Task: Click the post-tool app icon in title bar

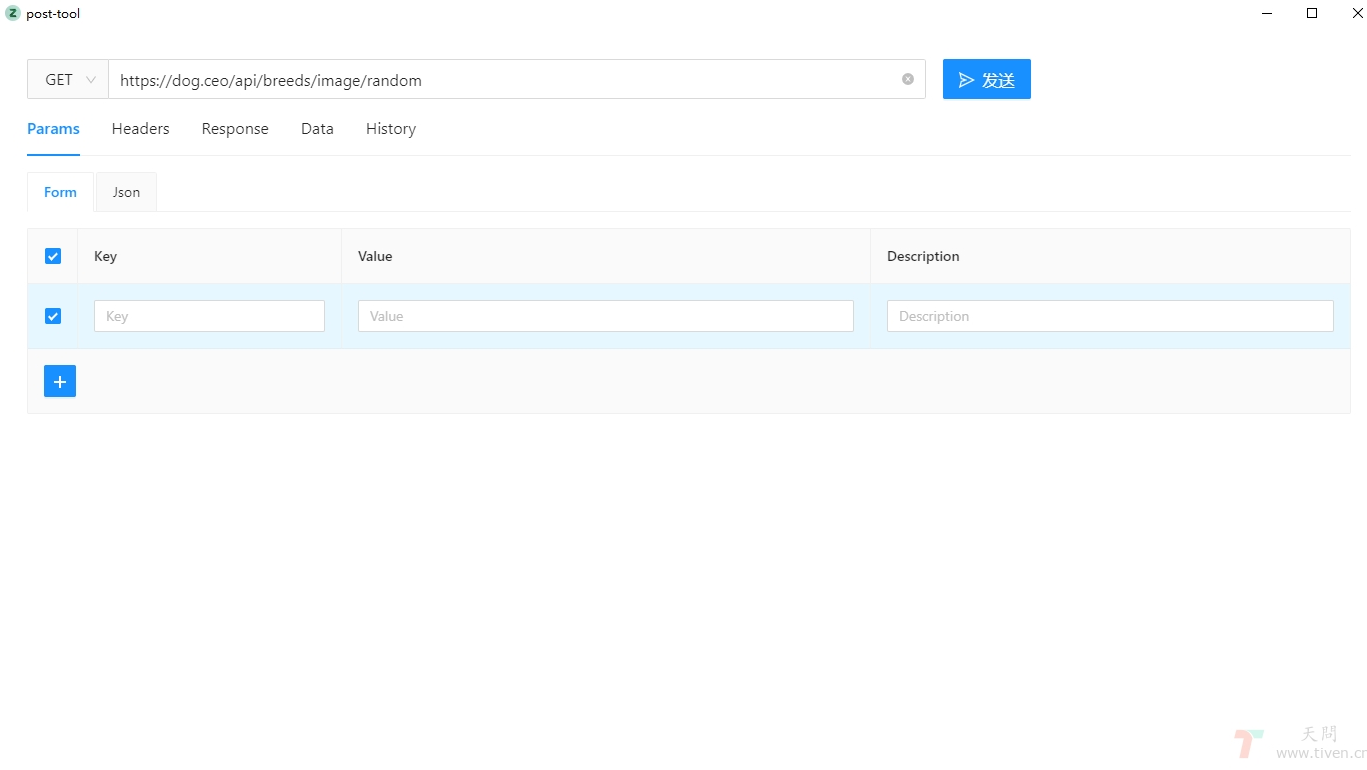Action: point(13,13)
